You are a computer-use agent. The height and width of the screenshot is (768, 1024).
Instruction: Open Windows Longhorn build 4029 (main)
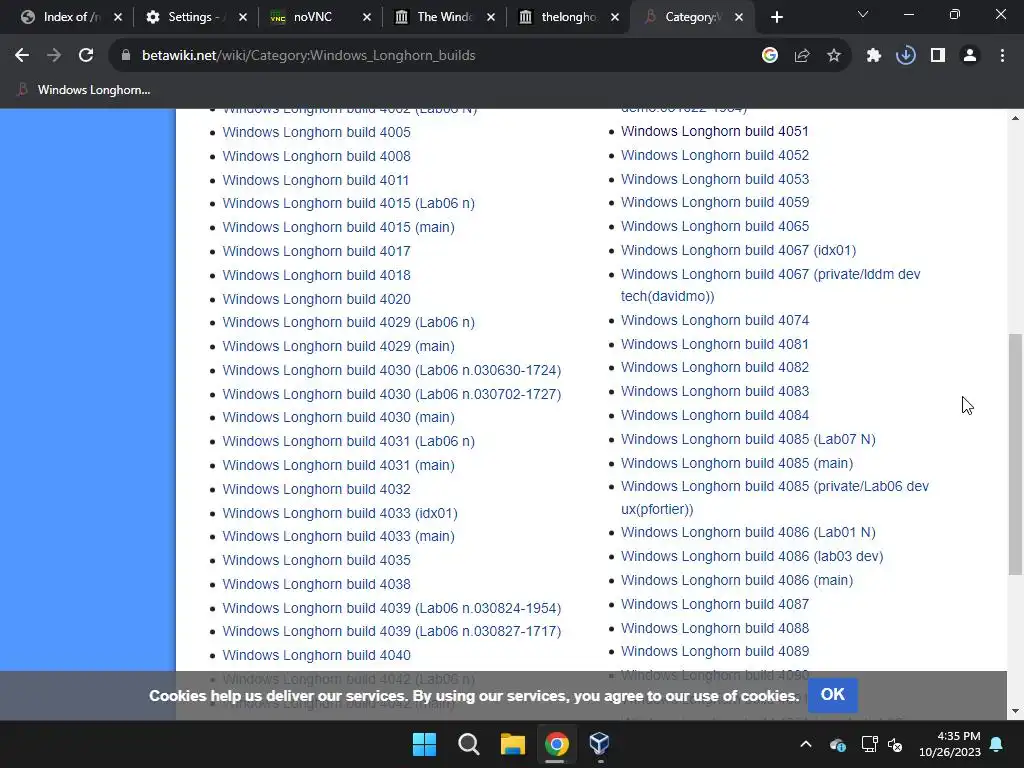tap(338, 347)
